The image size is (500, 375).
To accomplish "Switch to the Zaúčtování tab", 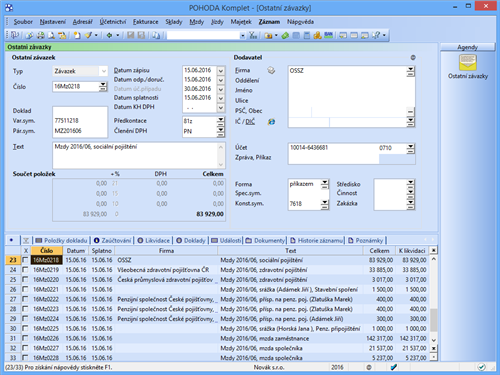I will 113,240.
